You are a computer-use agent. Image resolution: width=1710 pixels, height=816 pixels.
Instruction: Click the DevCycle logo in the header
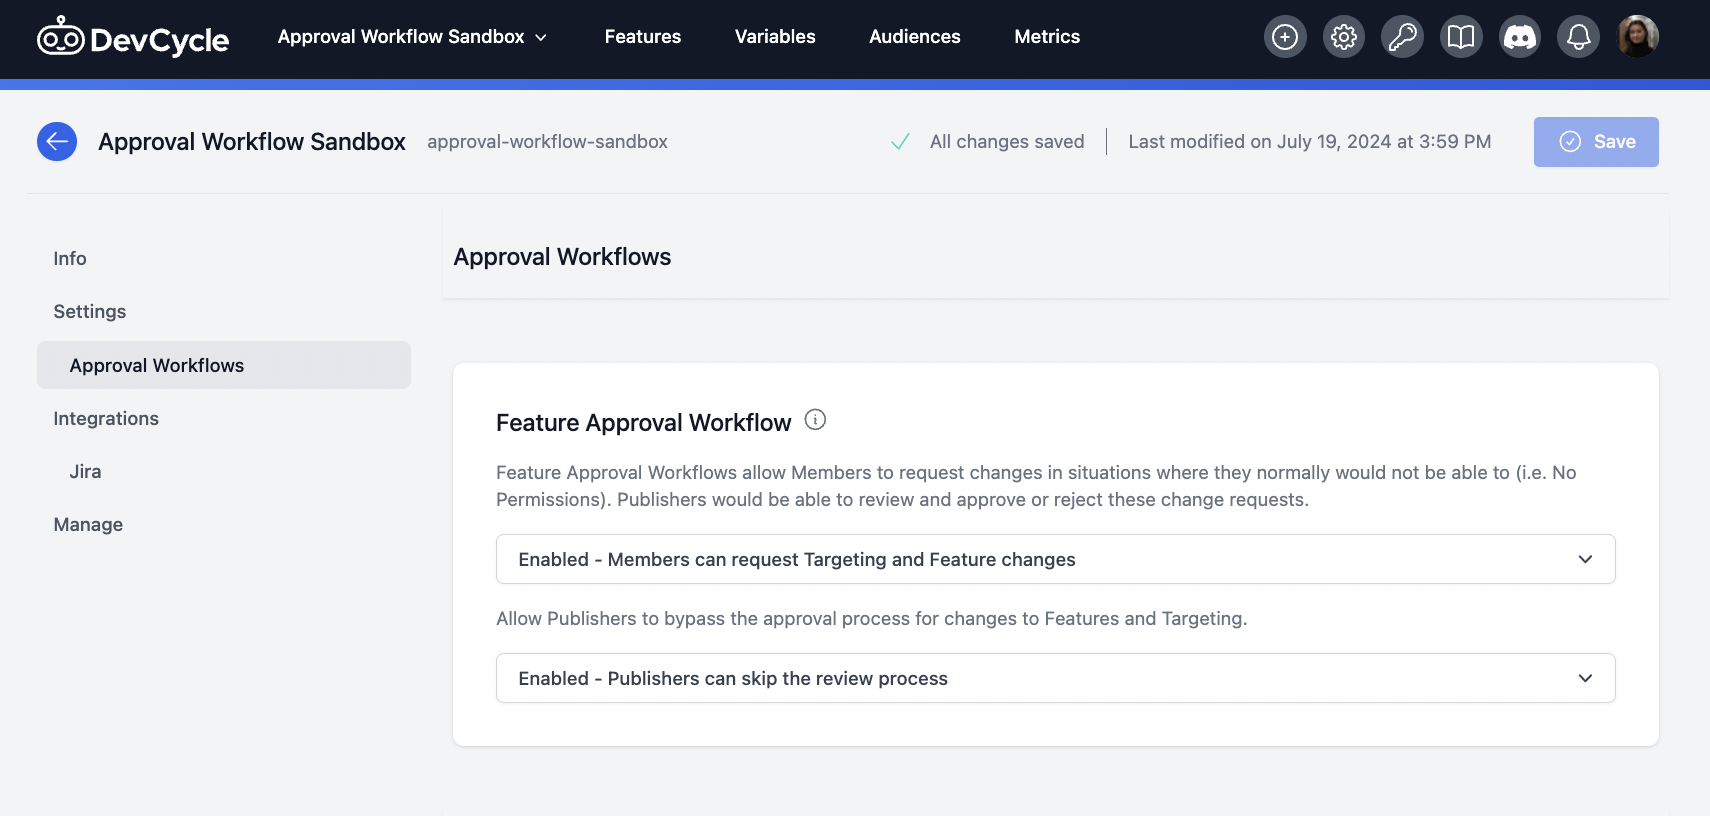pyautogui.click(x=133, y=38)
